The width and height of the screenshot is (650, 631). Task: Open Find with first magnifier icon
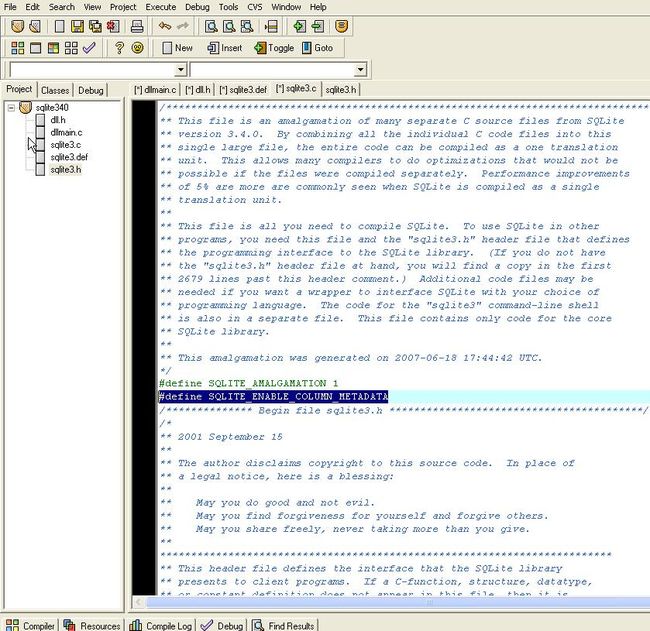point(211,27)
